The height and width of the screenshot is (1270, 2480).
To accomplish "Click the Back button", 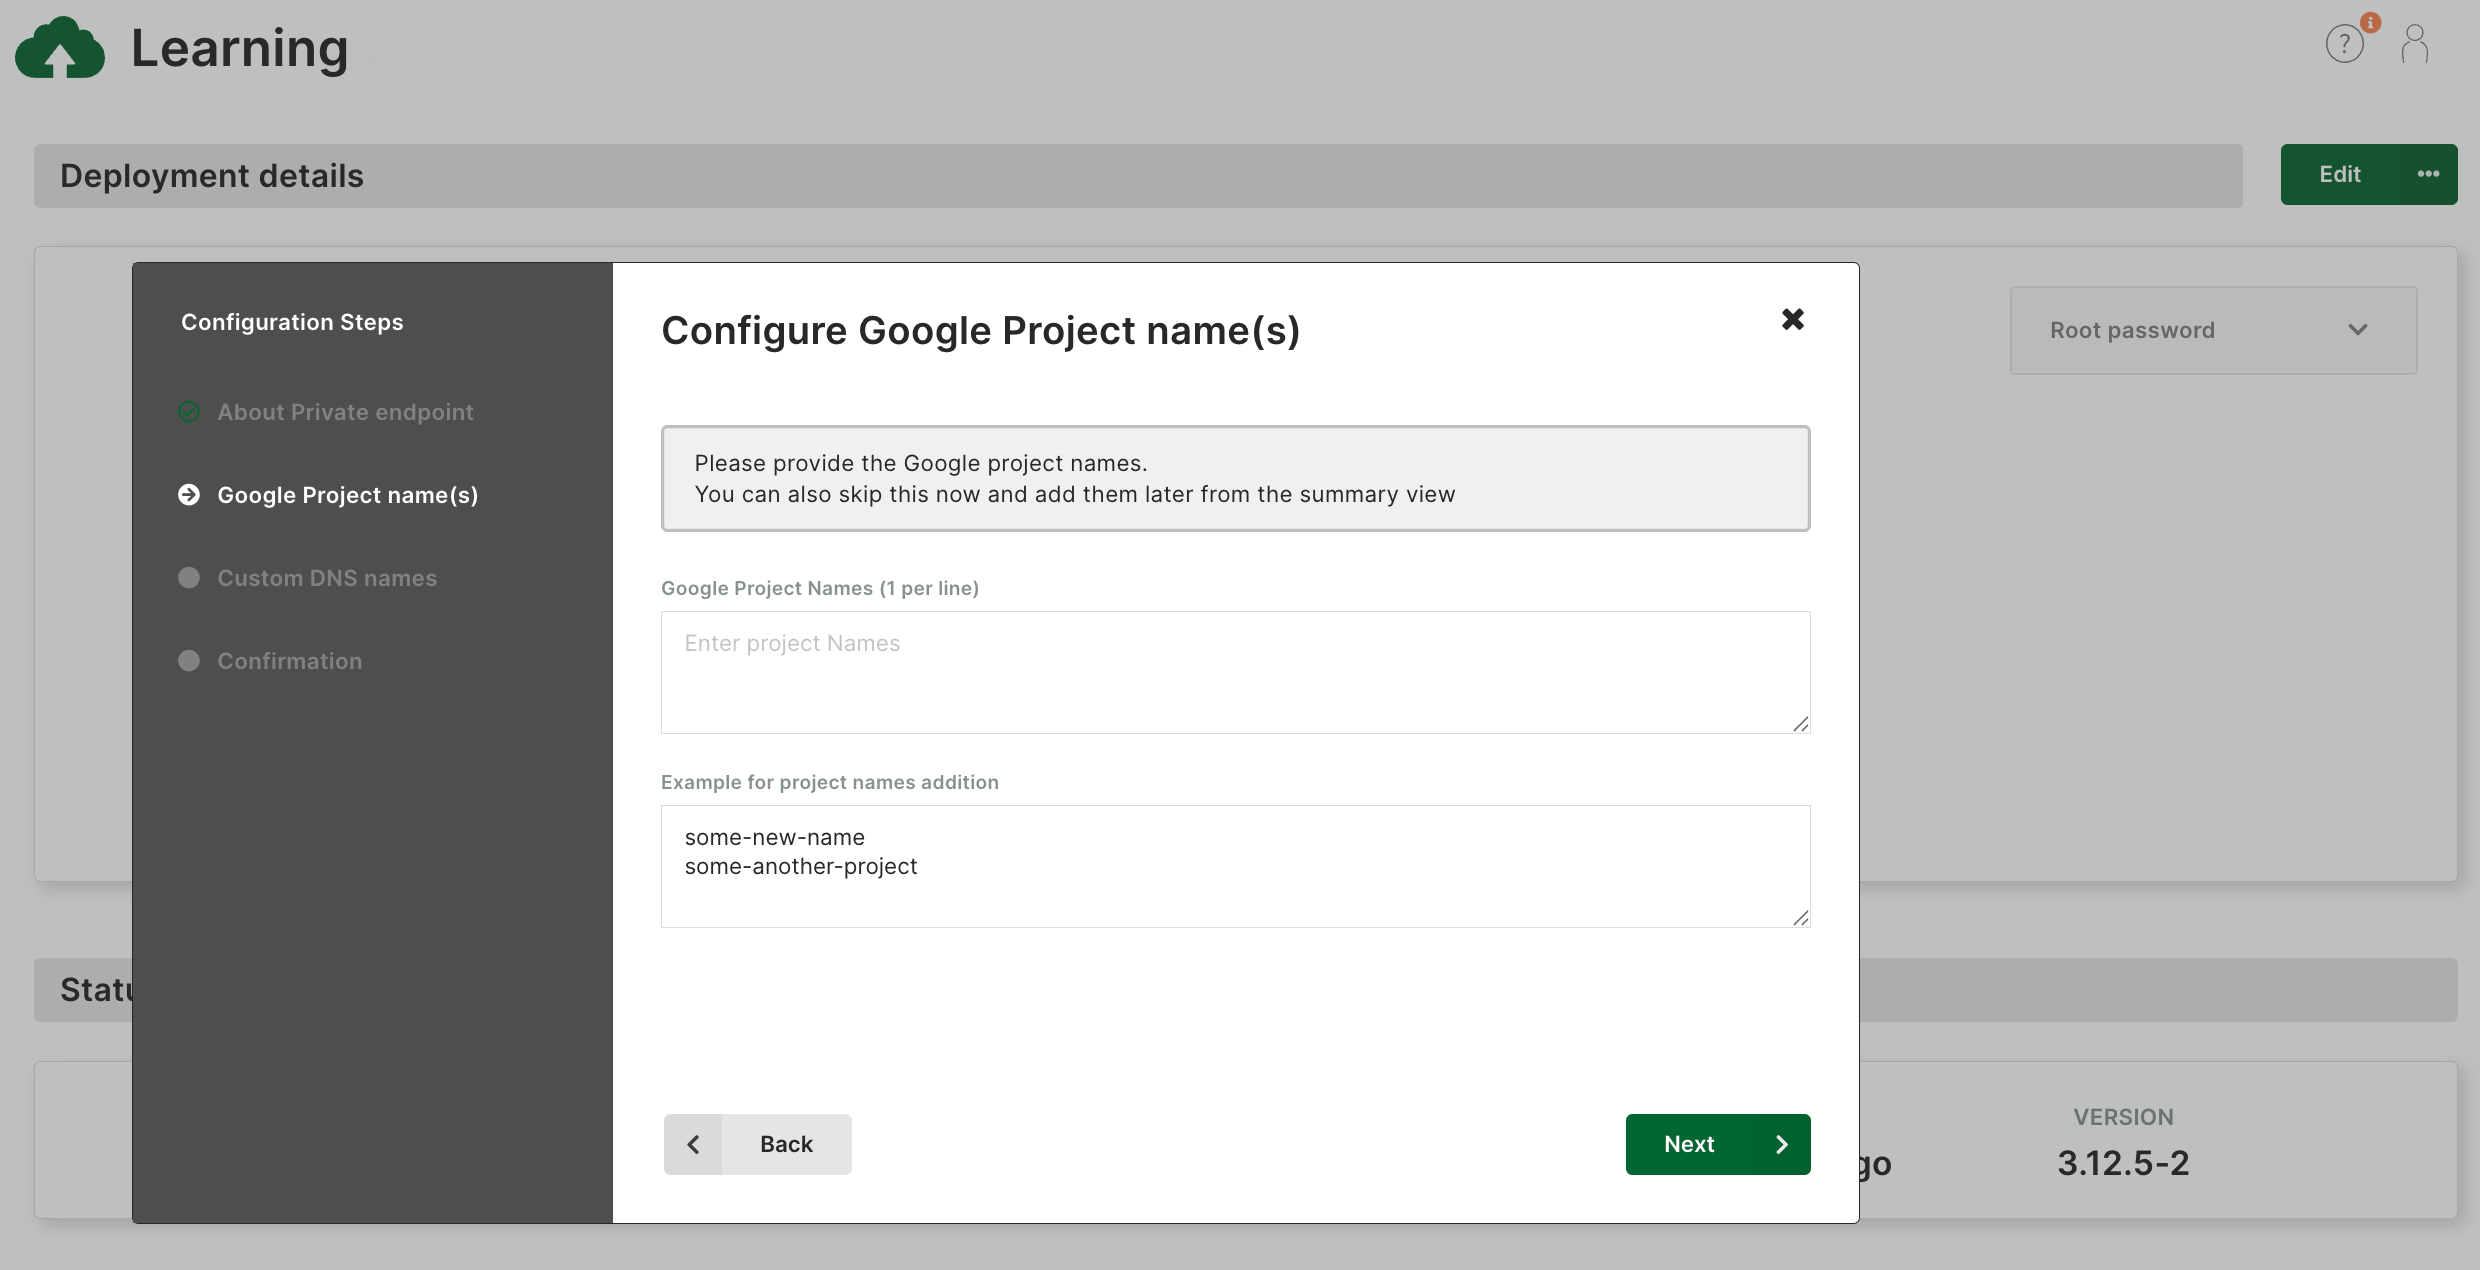I will click(x=758, y=1144).
